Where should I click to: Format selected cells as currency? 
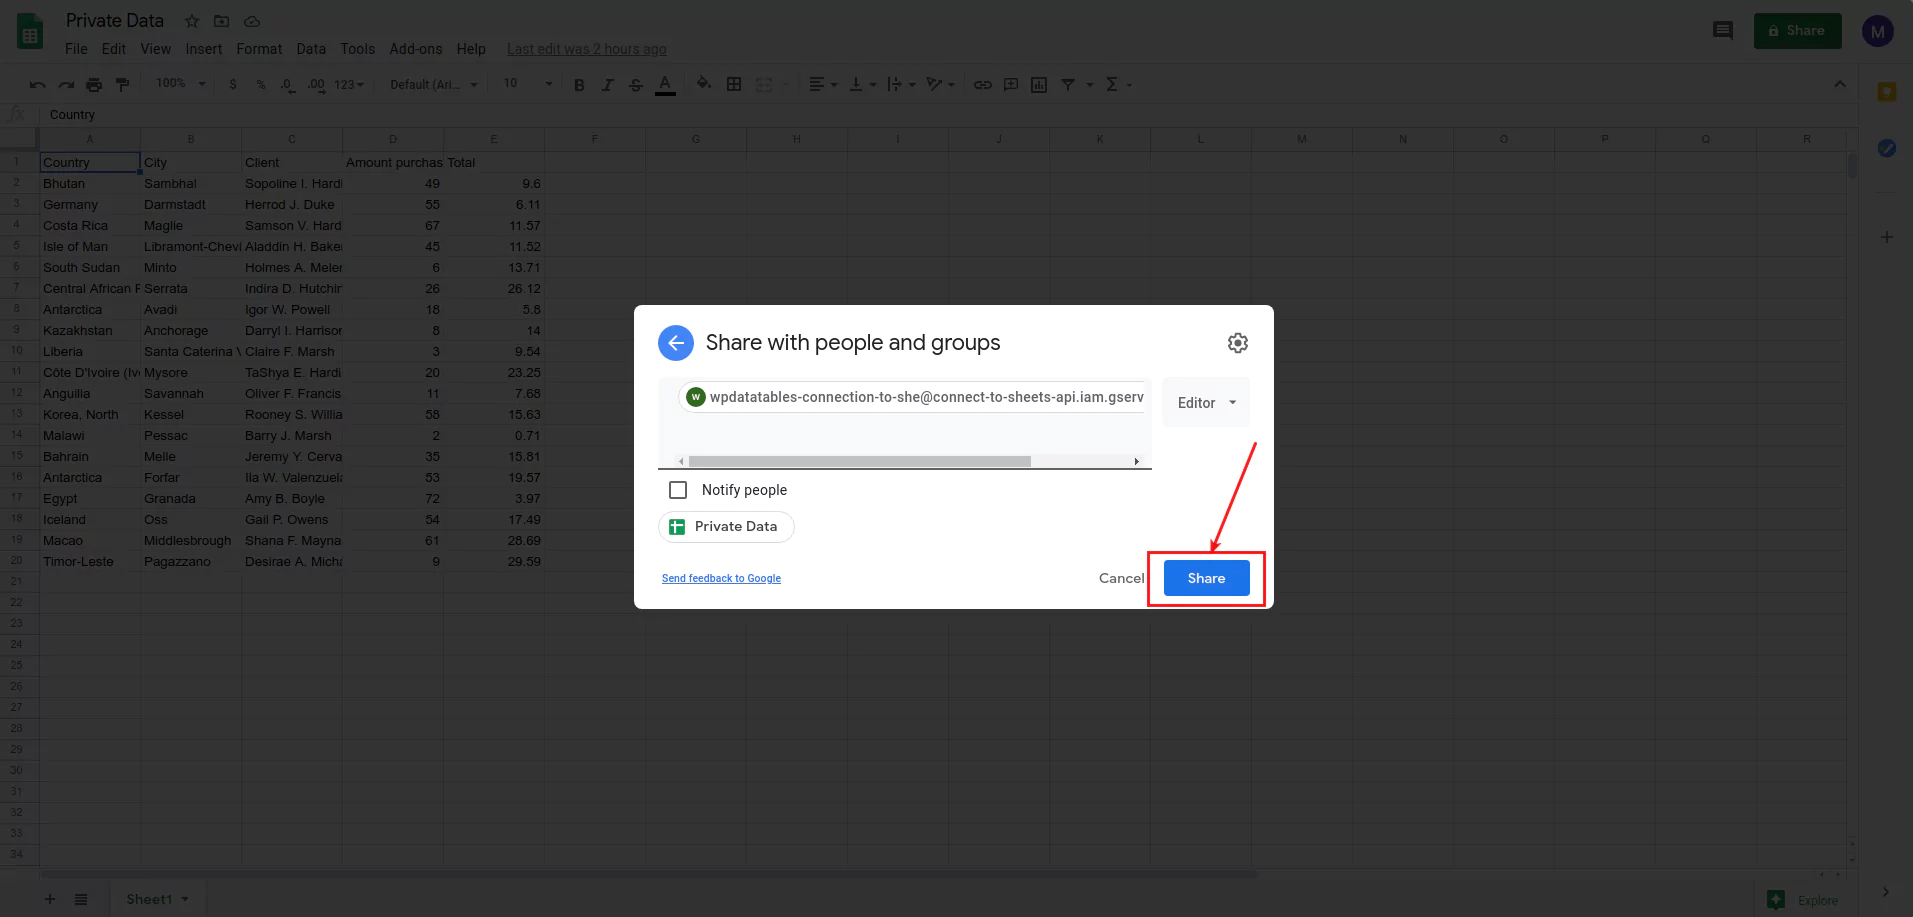coord(233,84)
